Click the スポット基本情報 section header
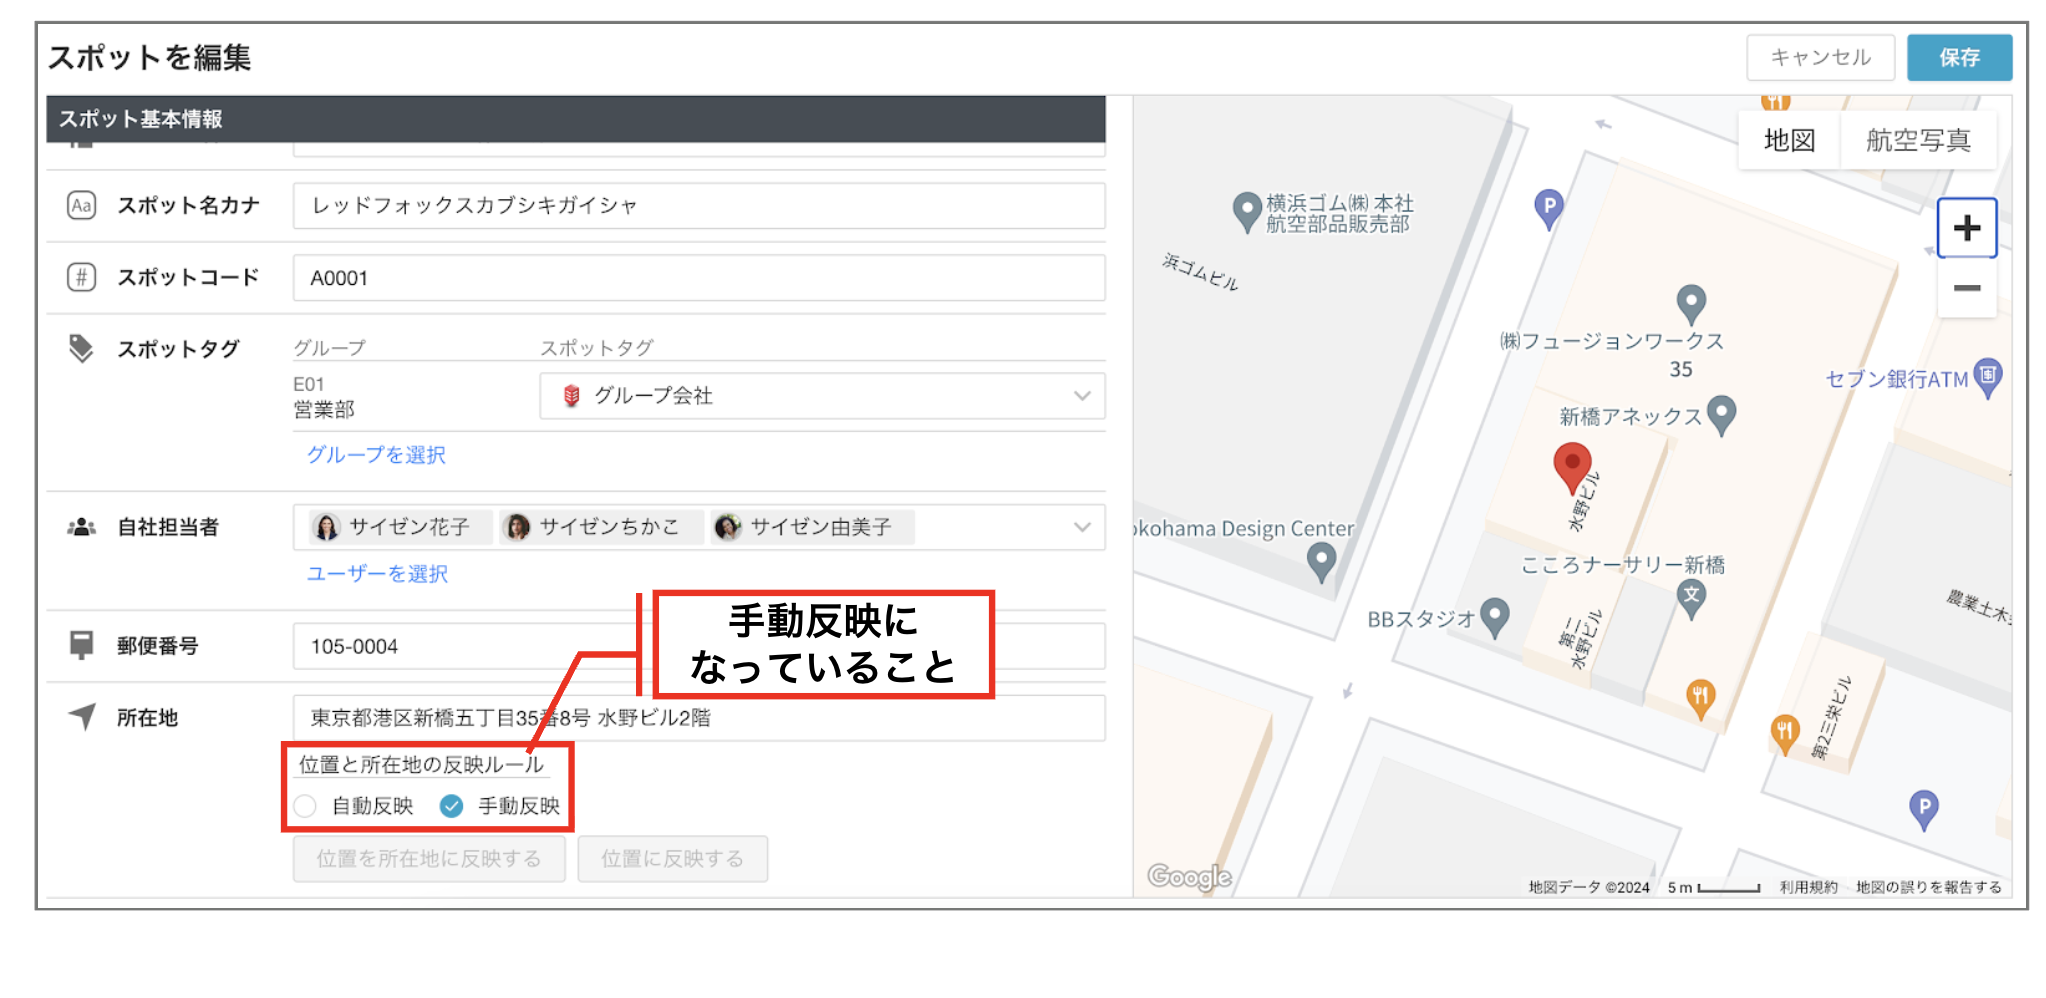 pos(576,119)
